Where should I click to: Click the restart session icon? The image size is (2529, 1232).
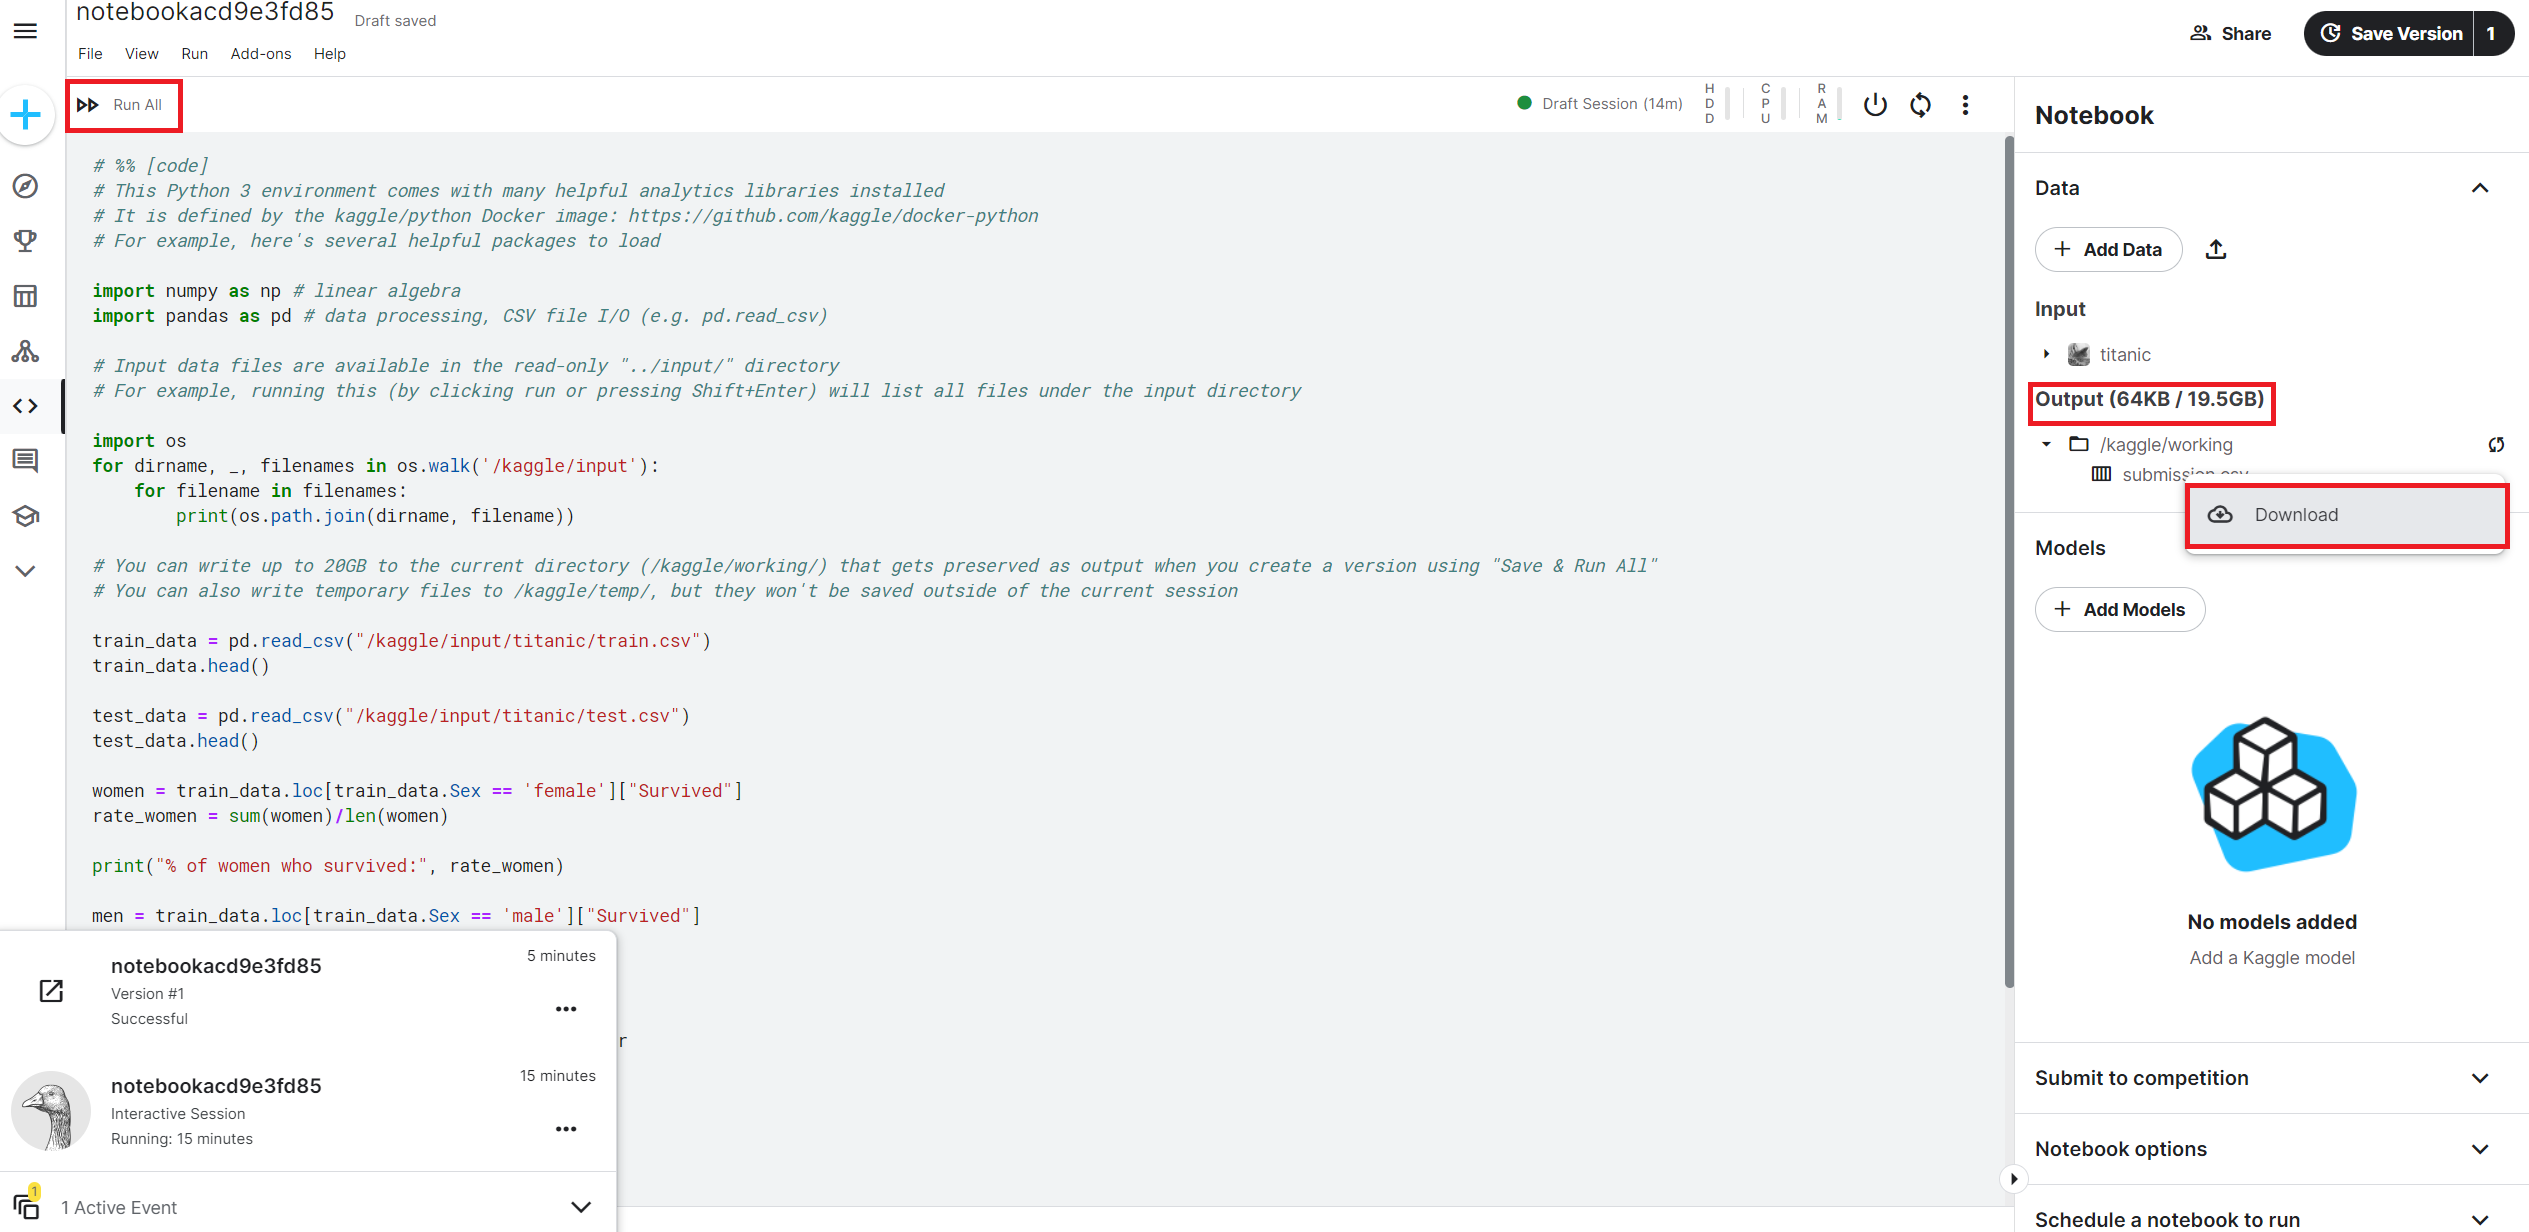click(x=1920, y=105)
